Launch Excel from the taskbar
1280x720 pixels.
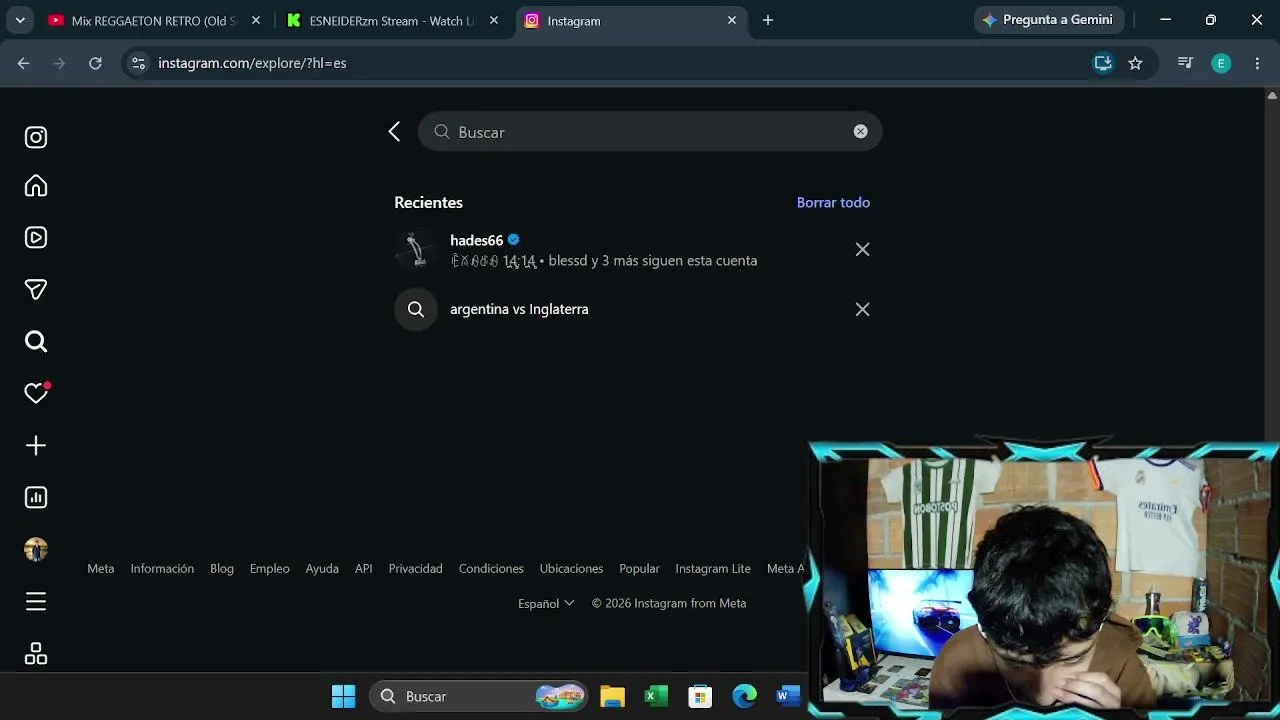pos(656,697)
